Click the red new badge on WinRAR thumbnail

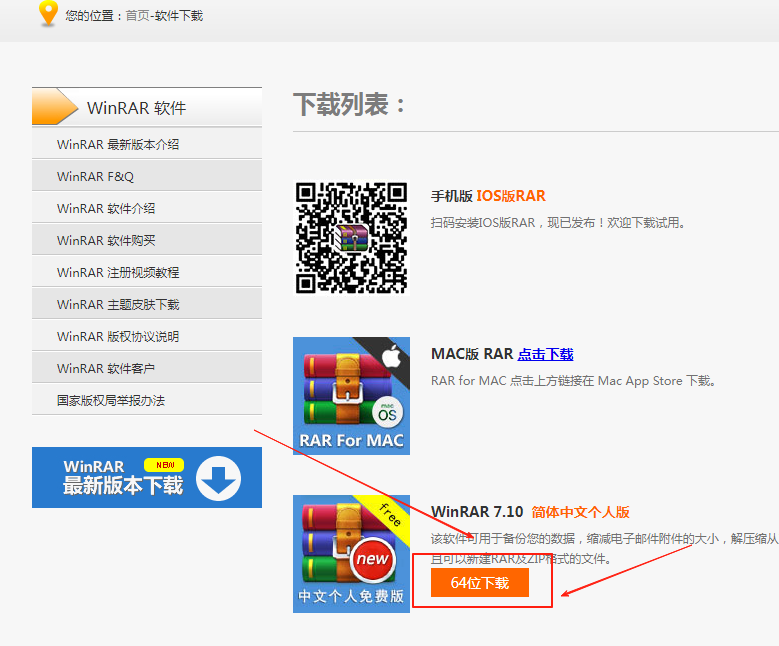point(373,560)
